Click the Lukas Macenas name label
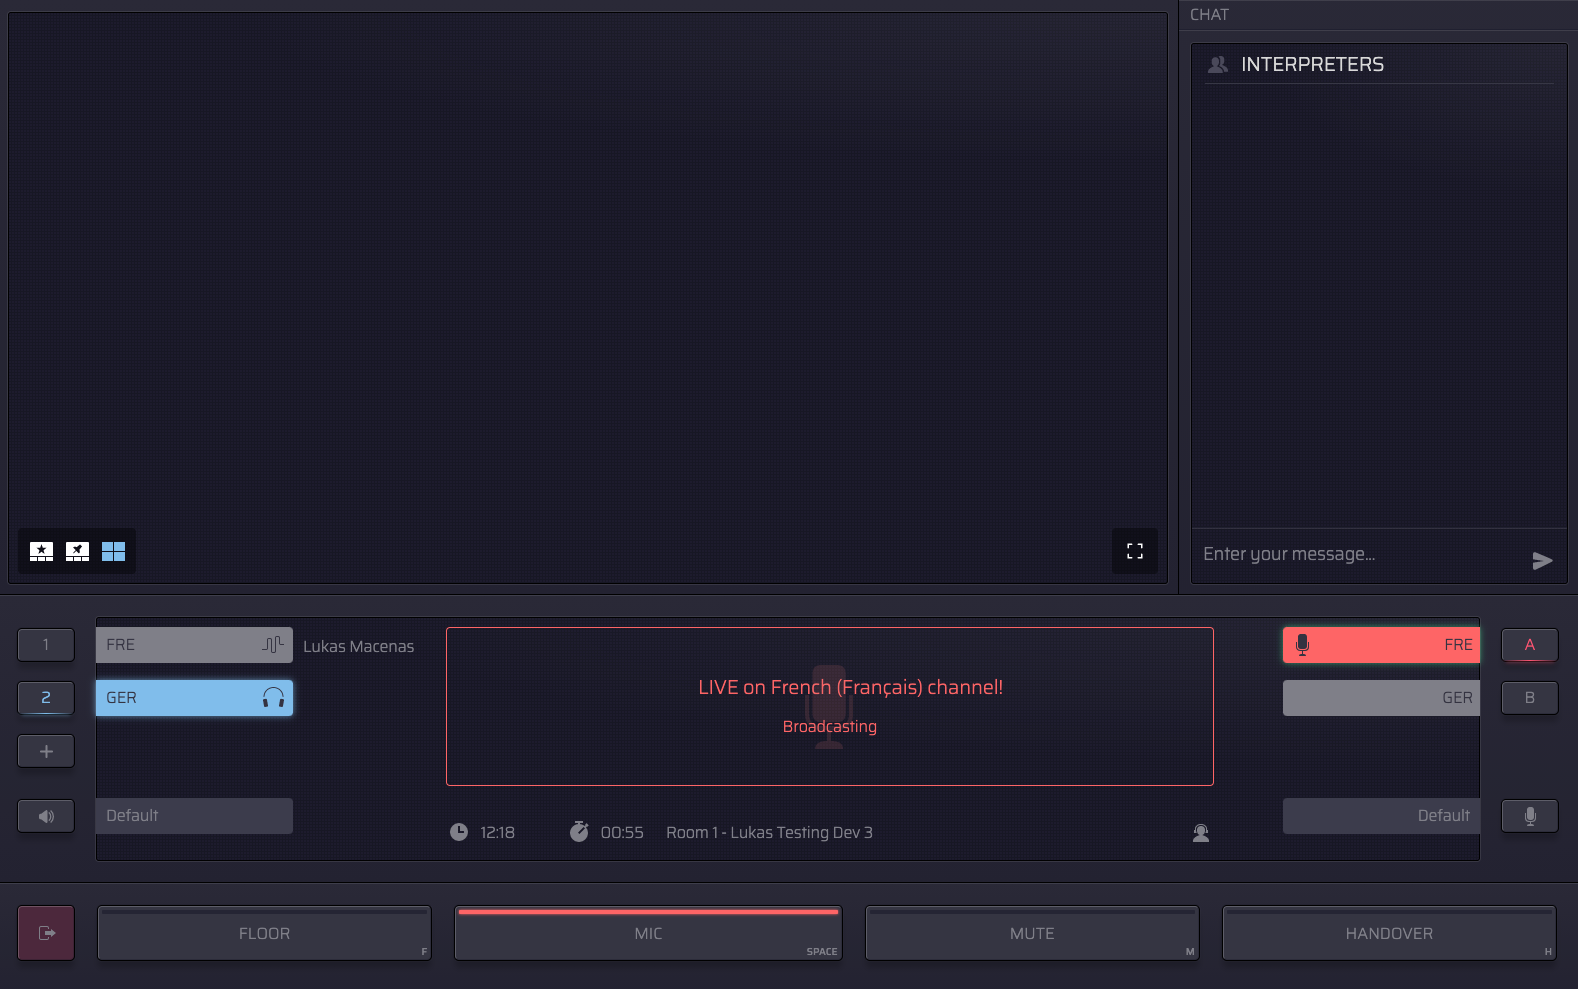Screen dimensions: 1578x989 pyautogui.click(x=358, y=646)
